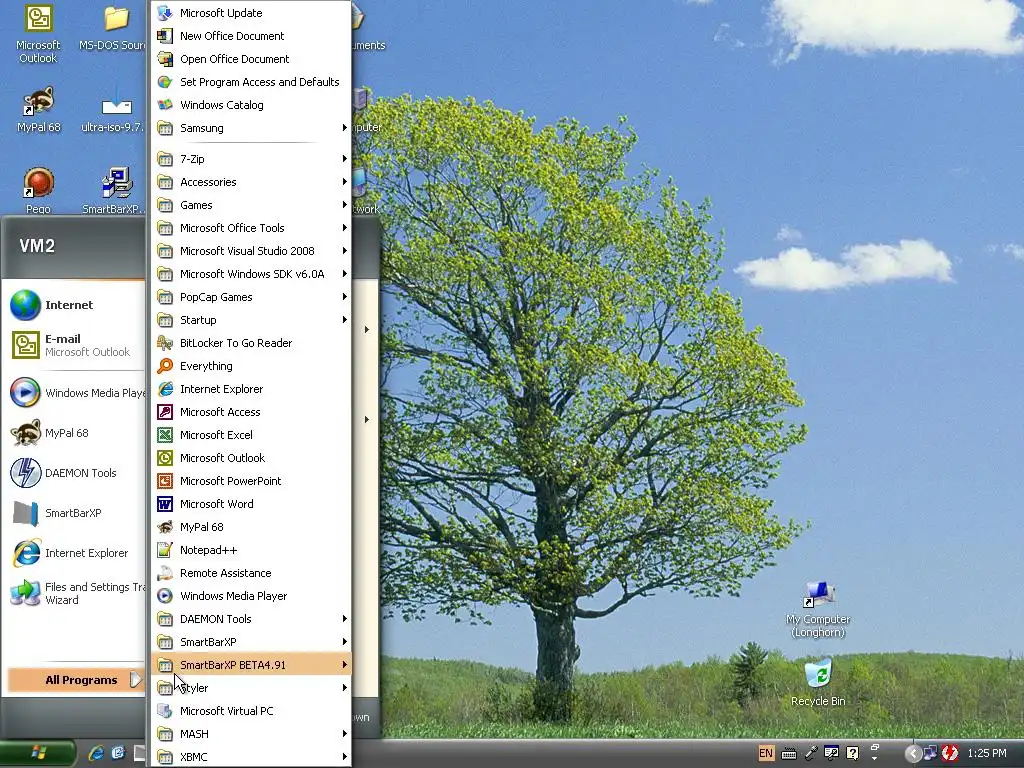Expand Microsoft Office Tools folder
Viewport: 1024px width, 768px height.
coord(251,228)
